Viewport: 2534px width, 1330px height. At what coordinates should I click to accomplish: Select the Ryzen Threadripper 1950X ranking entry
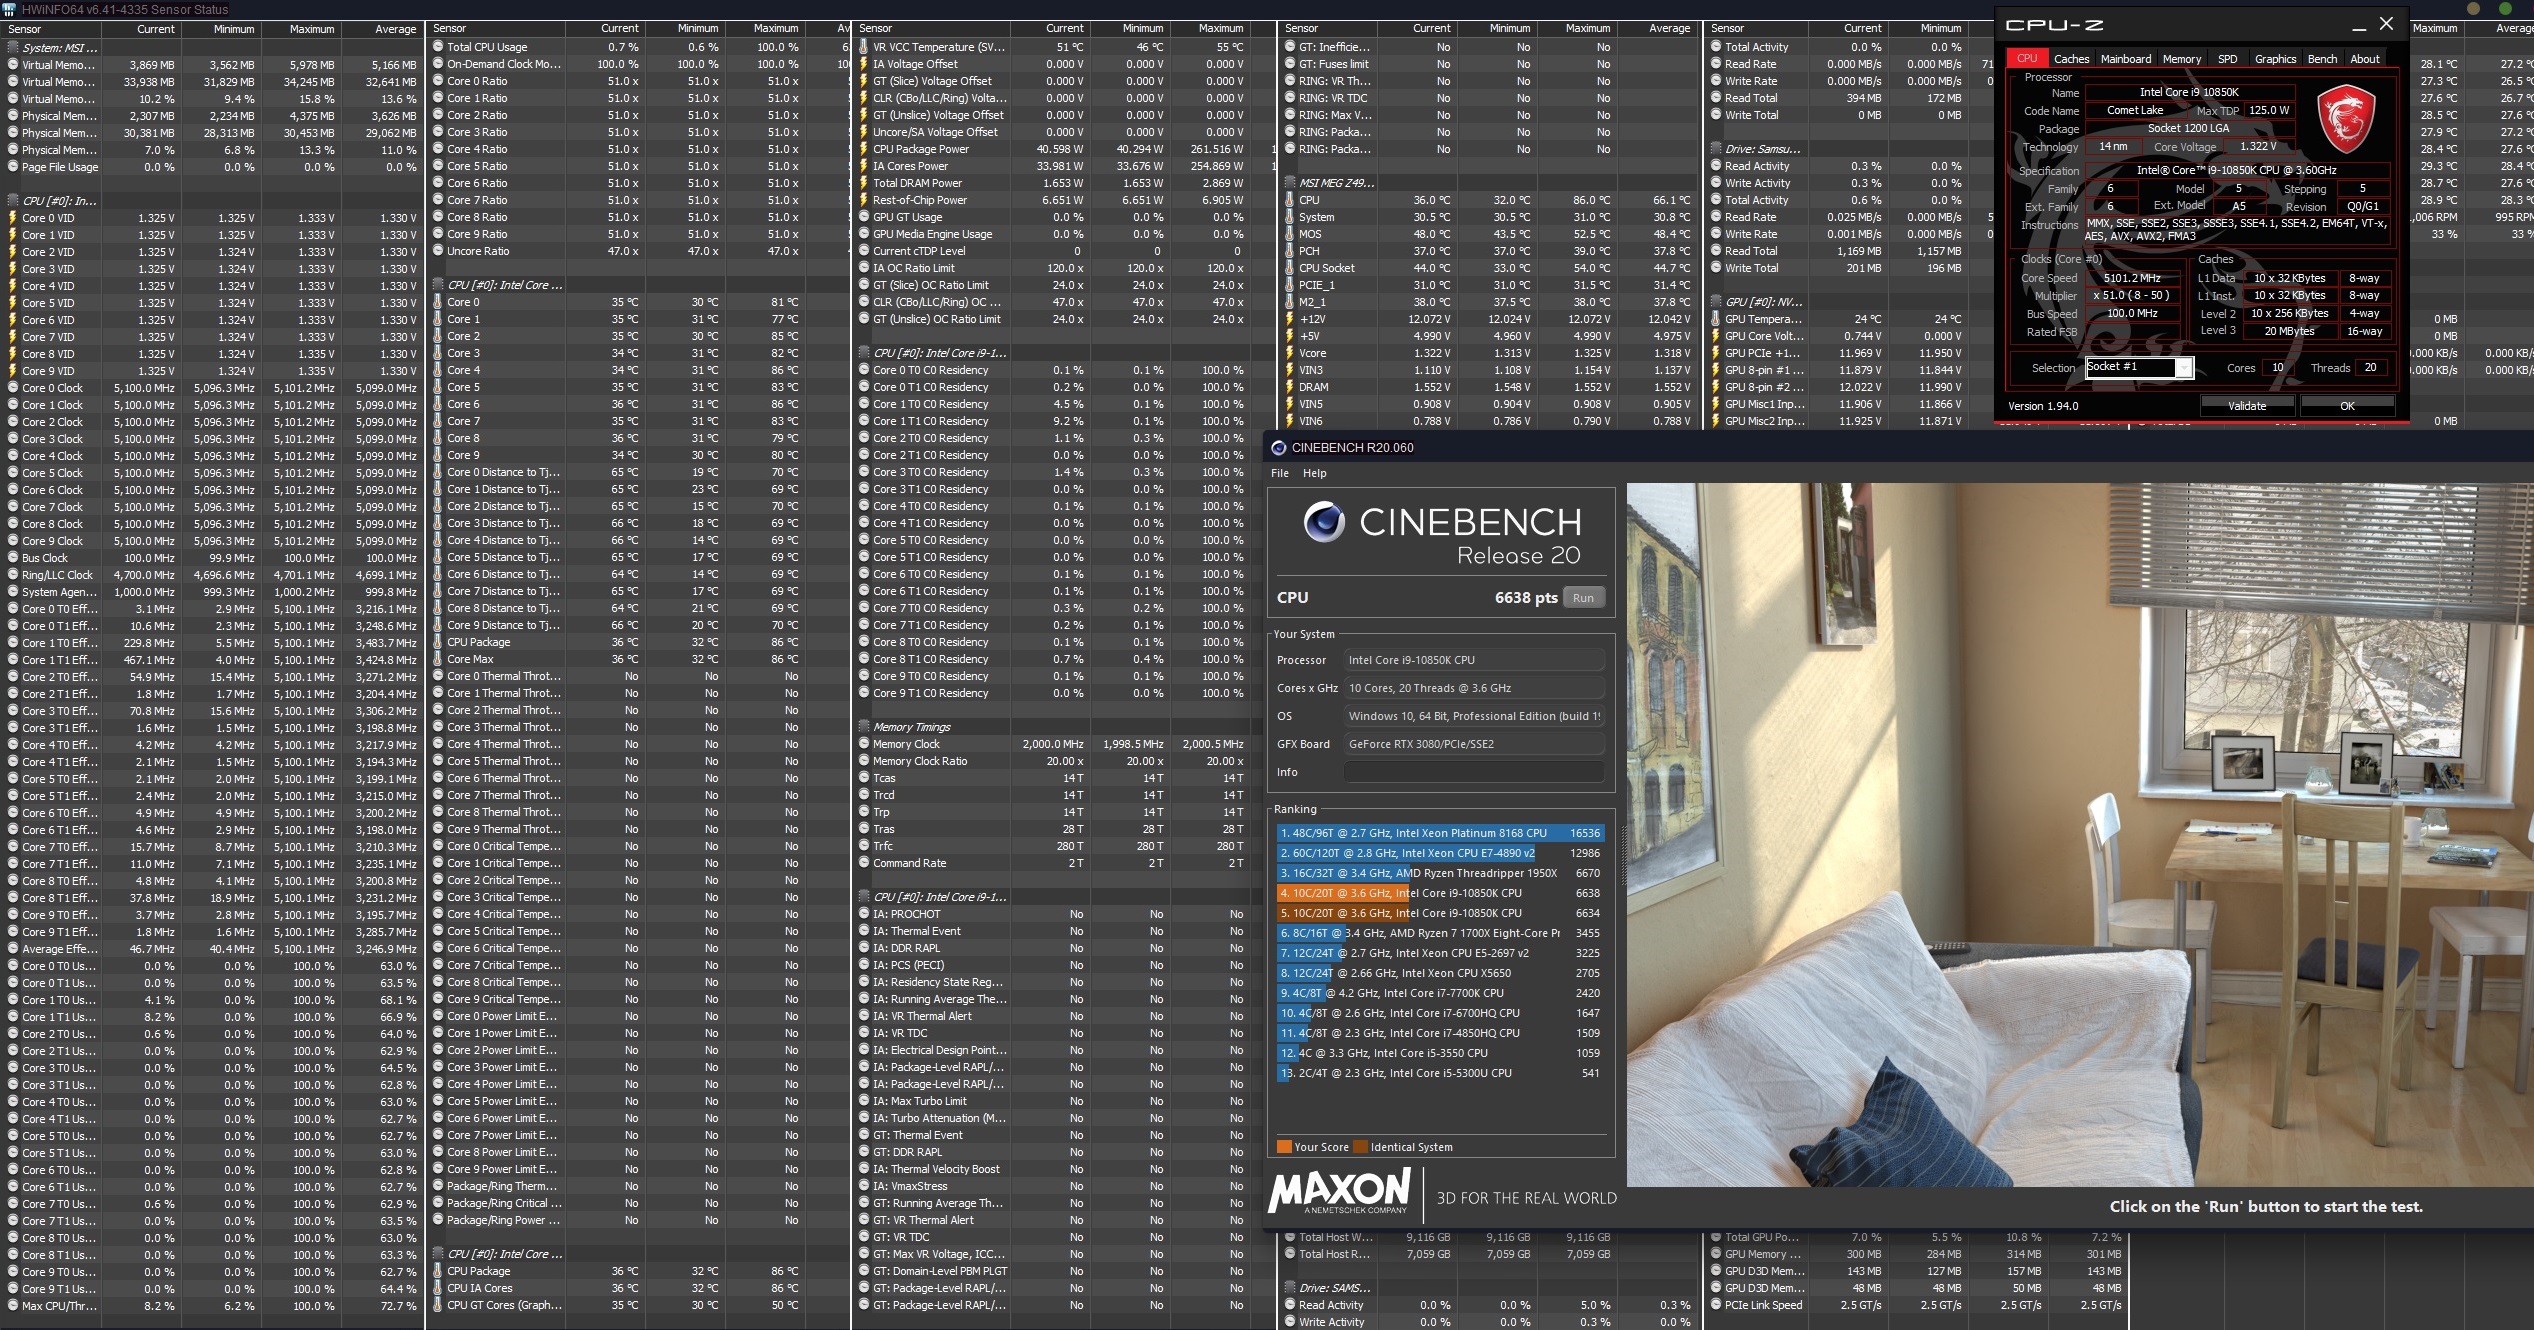(1440, 873)
